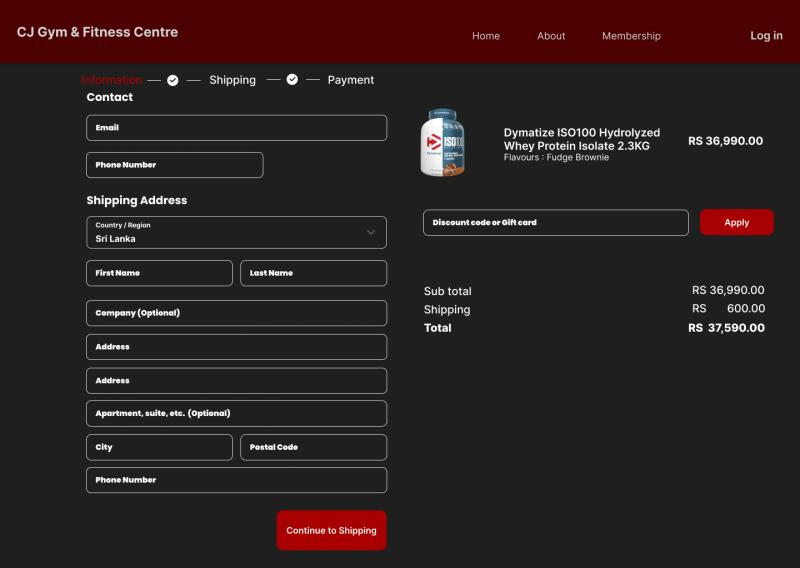The width and height of the screenshot is (800, 568).
Task: Click the Apply discount button
Action: click(x=736, y=222)
